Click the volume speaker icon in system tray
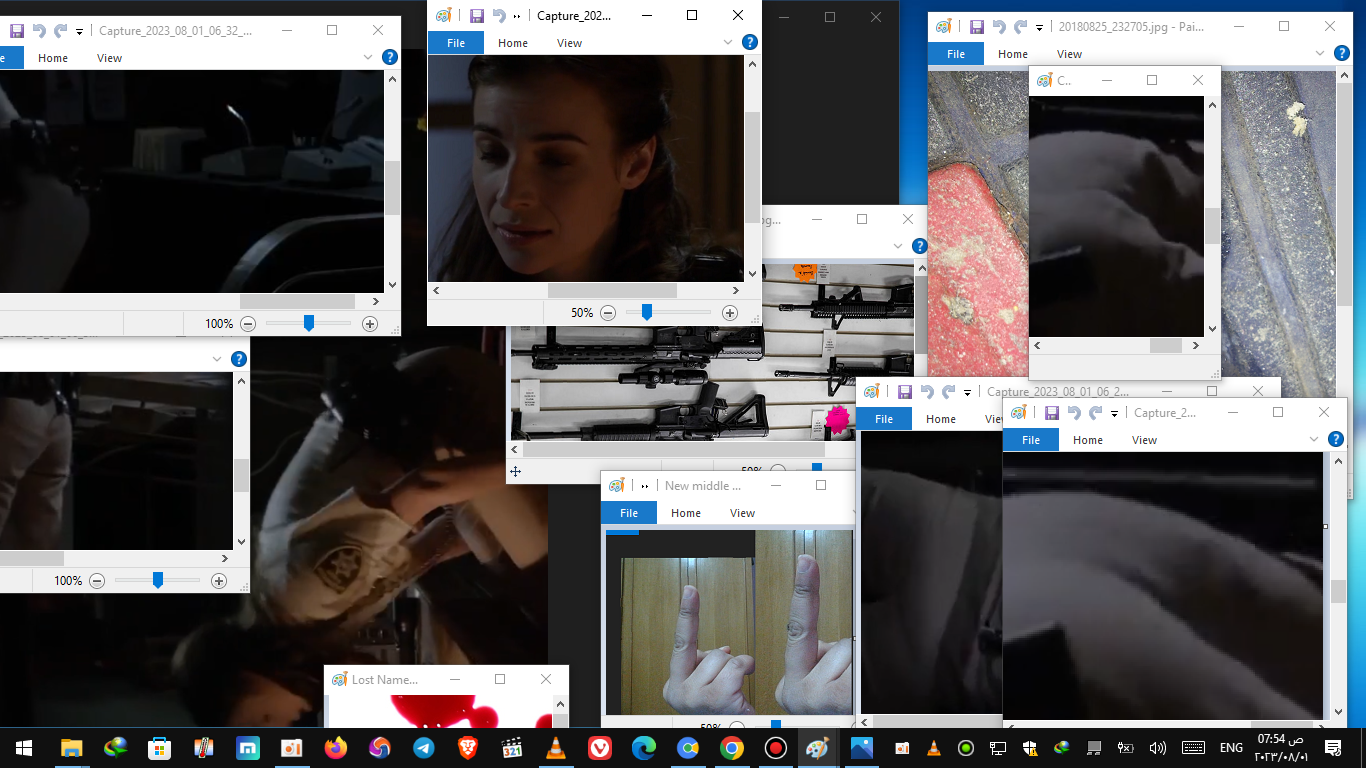The height and width of the screenshot is (768, 1366). (x=1157, y=748)
